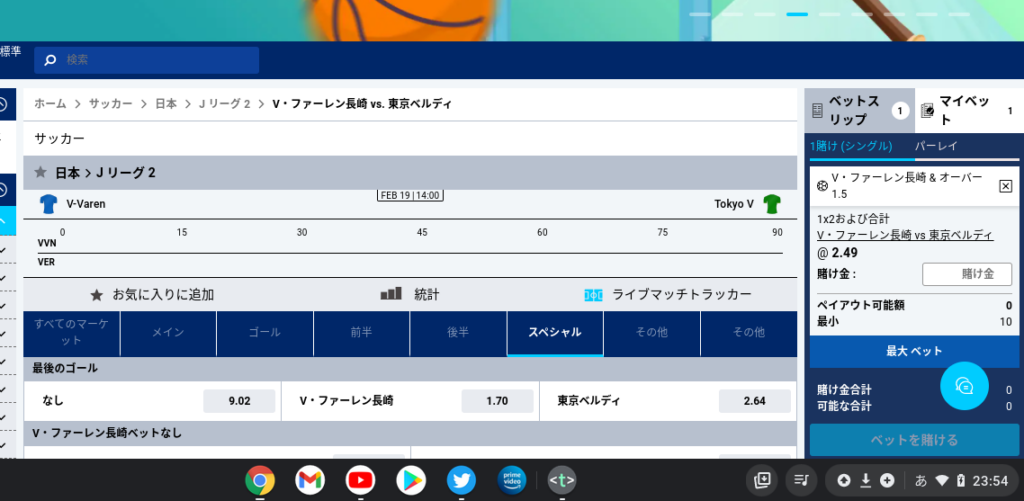Select パーレイ bet type

point(936,146)
